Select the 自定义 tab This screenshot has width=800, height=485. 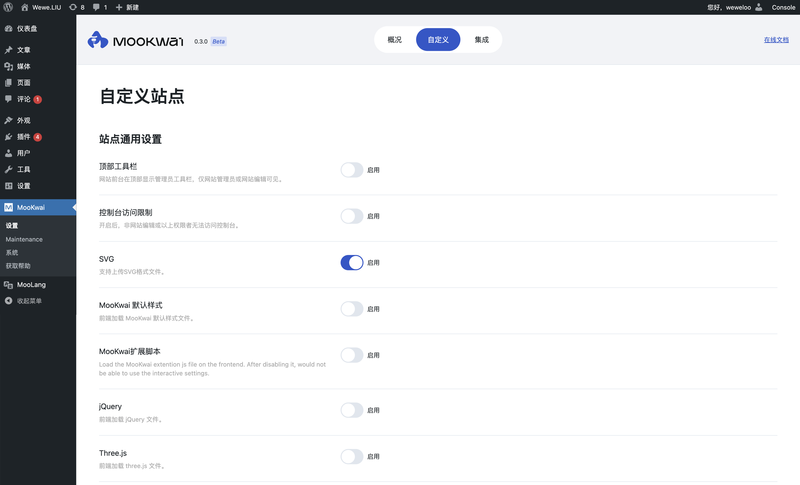point(438,40)
